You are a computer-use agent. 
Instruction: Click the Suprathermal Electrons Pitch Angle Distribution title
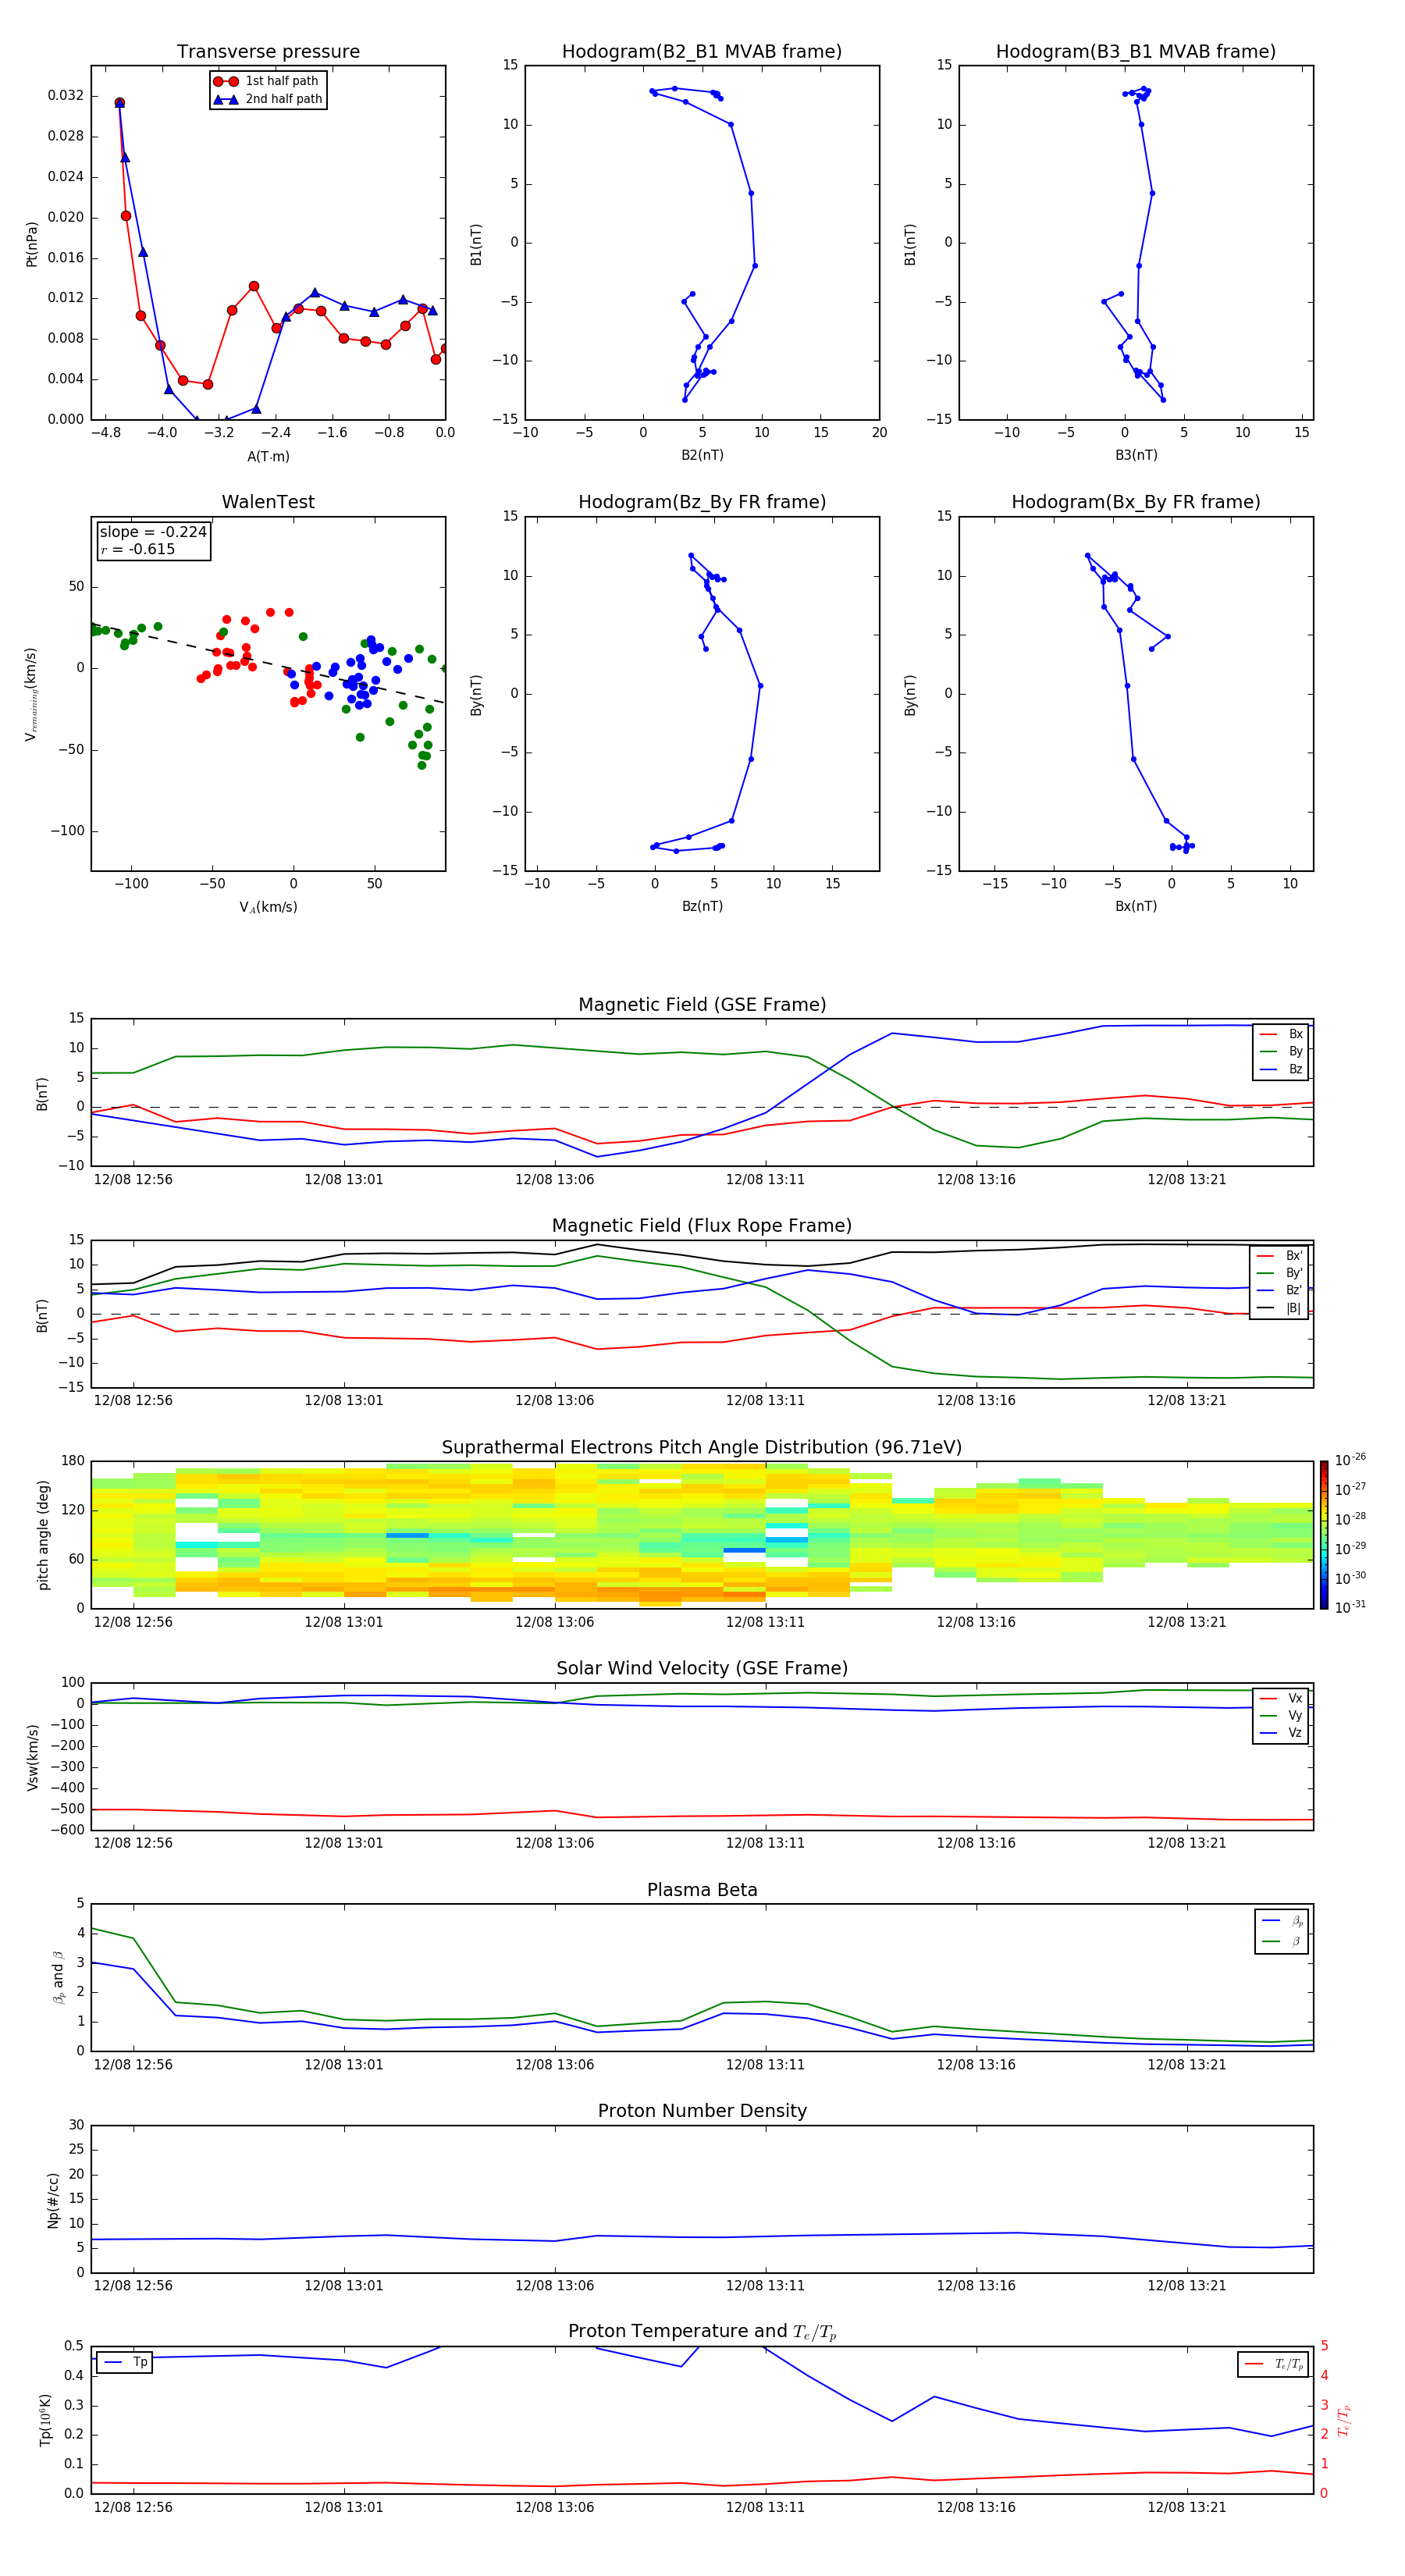pos(702,1448)
